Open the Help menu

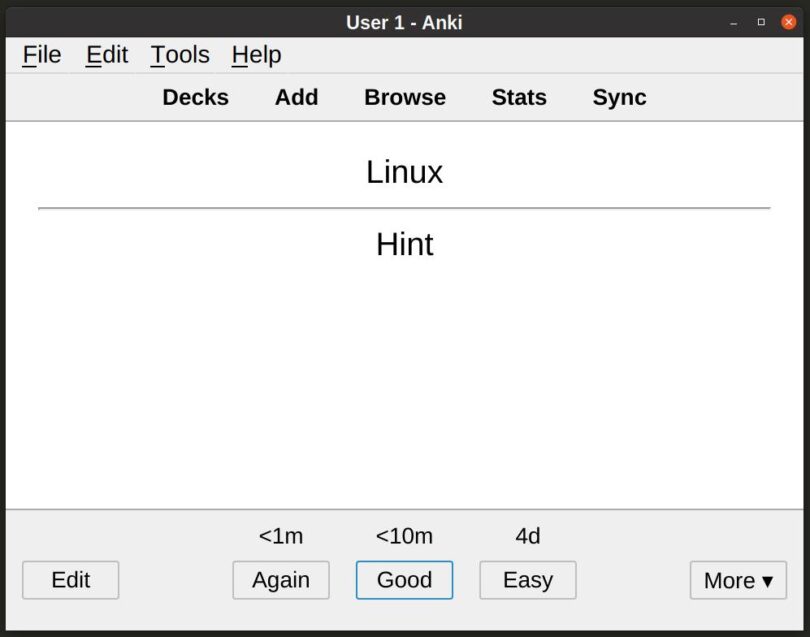pos(255,55)
